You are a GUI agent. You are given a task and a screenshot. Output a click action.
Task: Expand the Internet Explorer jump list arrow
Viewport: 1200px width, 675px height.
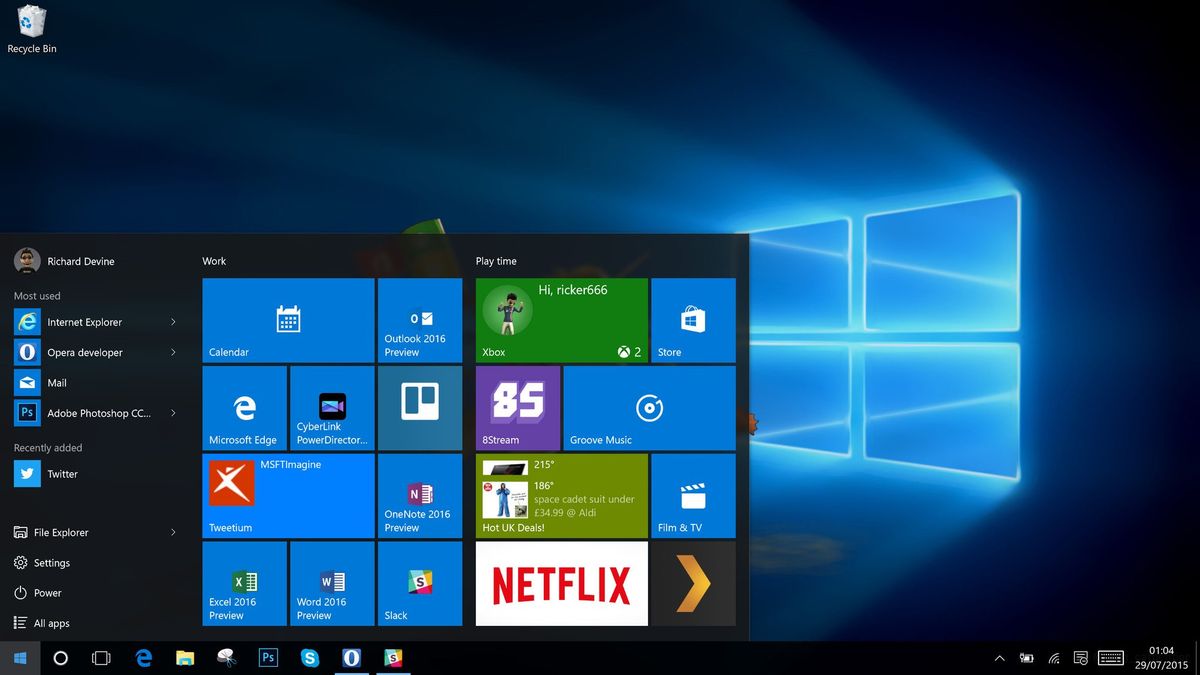point(173,322)
